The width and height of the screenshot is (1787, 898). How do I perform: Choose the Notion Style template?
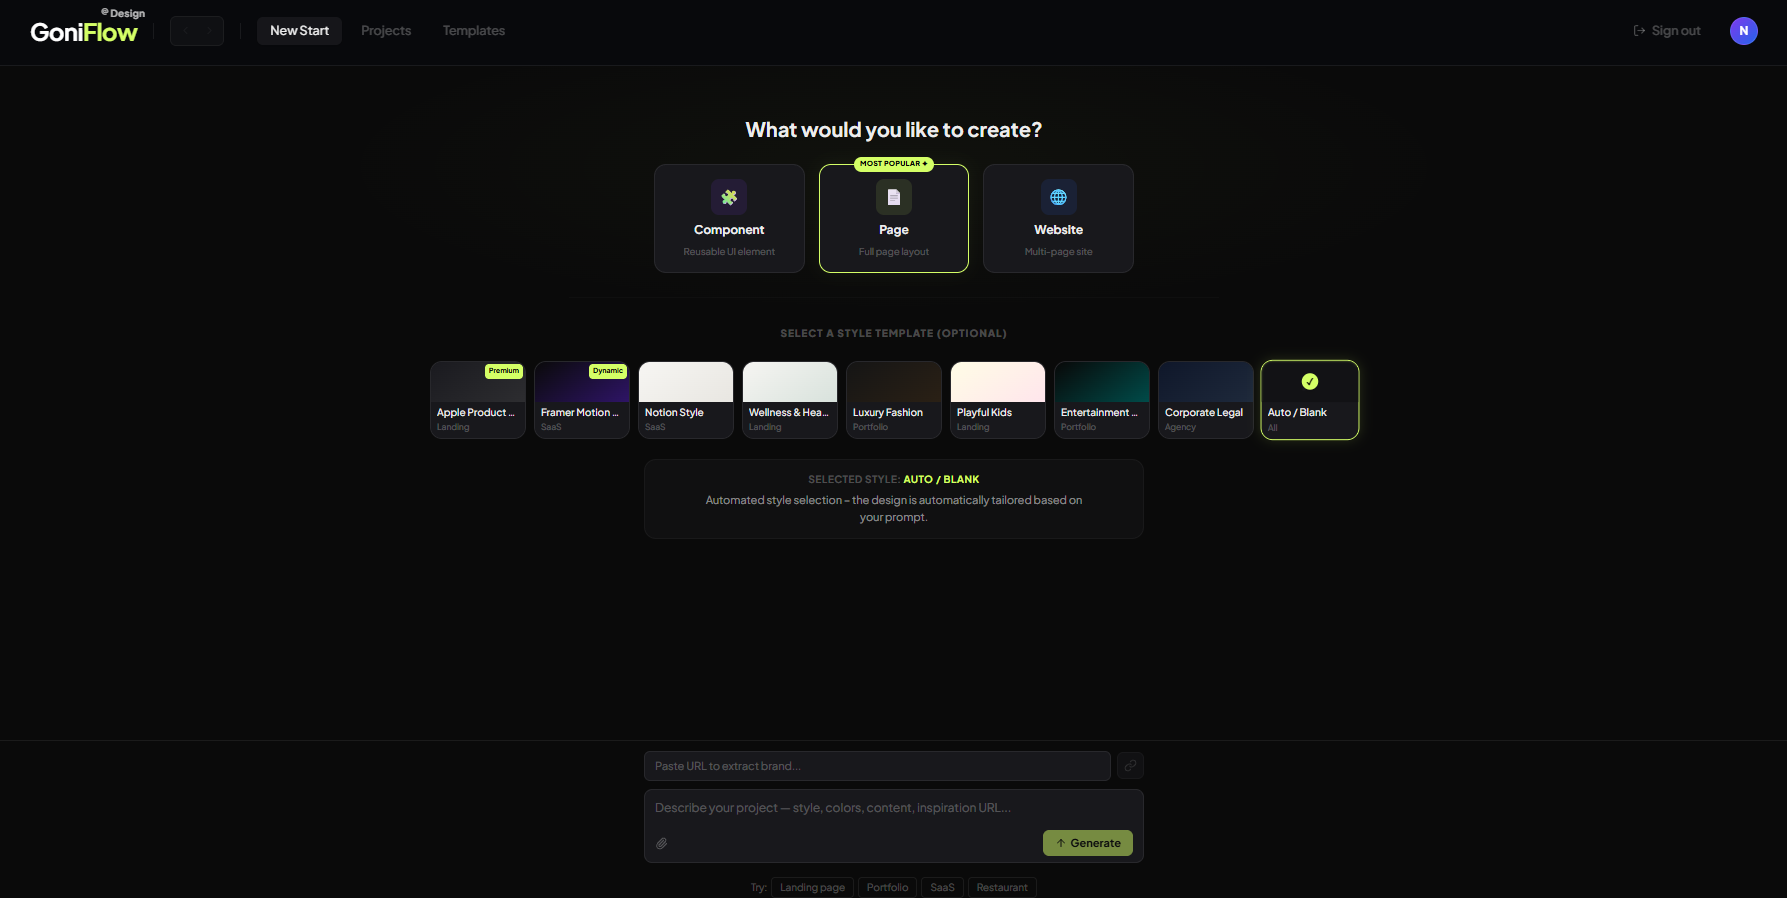point(686,400)
